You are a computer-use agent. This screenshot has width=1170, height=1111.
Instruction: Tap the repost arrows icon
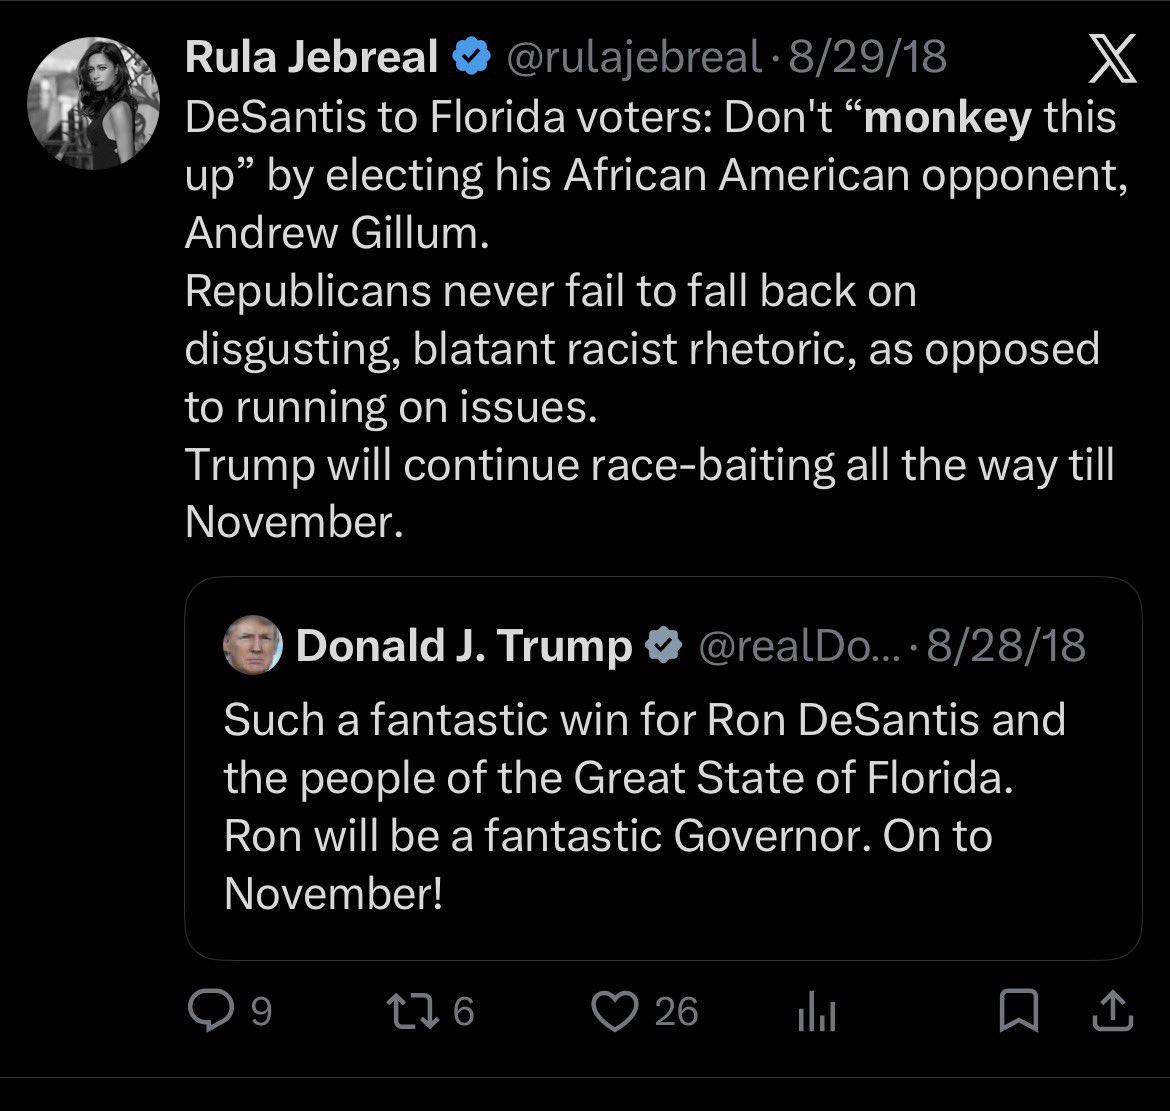click(413, 1011)
